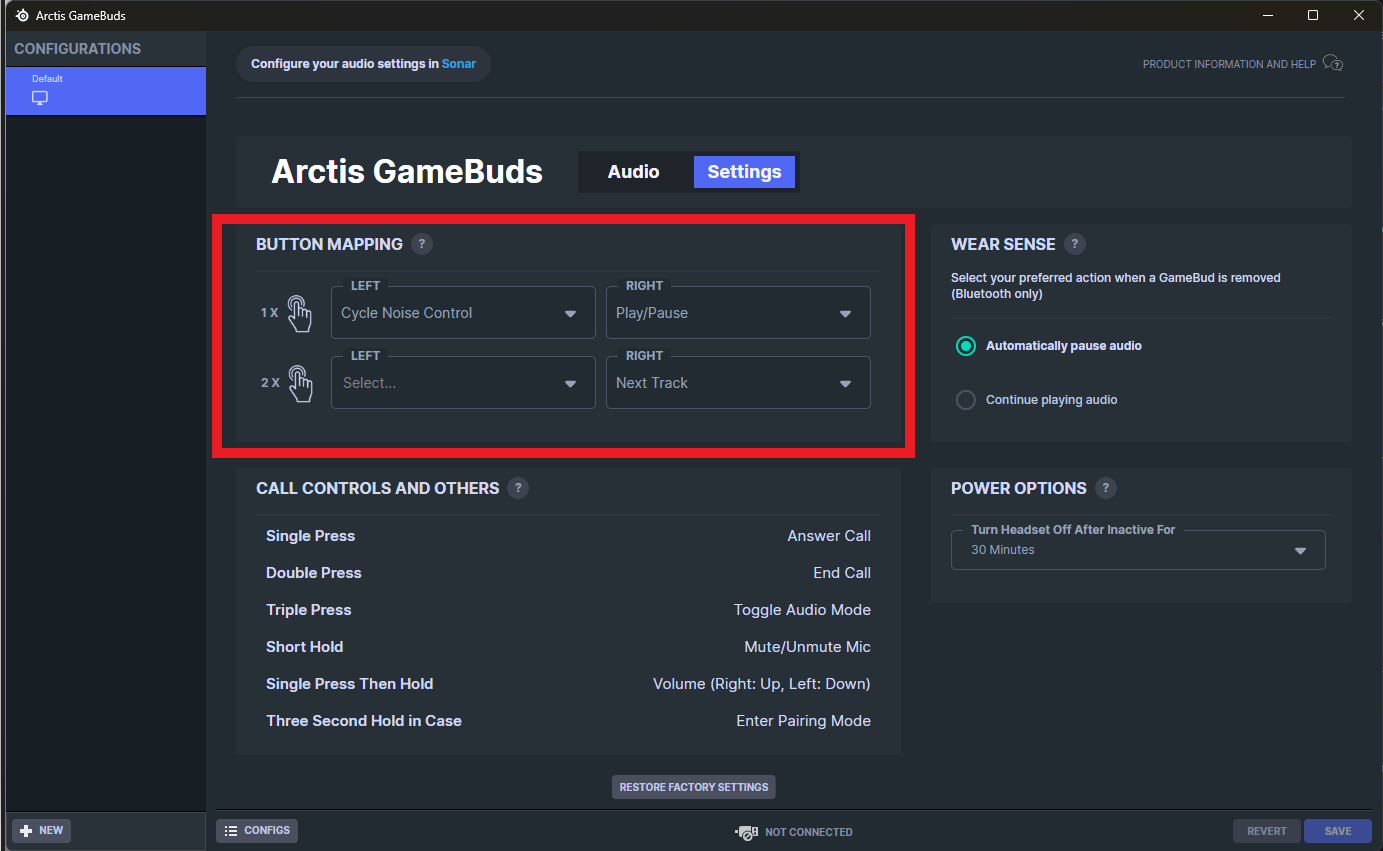
Task: Open 1X Right Play/Pause dropdown
Action: point(738,313)
